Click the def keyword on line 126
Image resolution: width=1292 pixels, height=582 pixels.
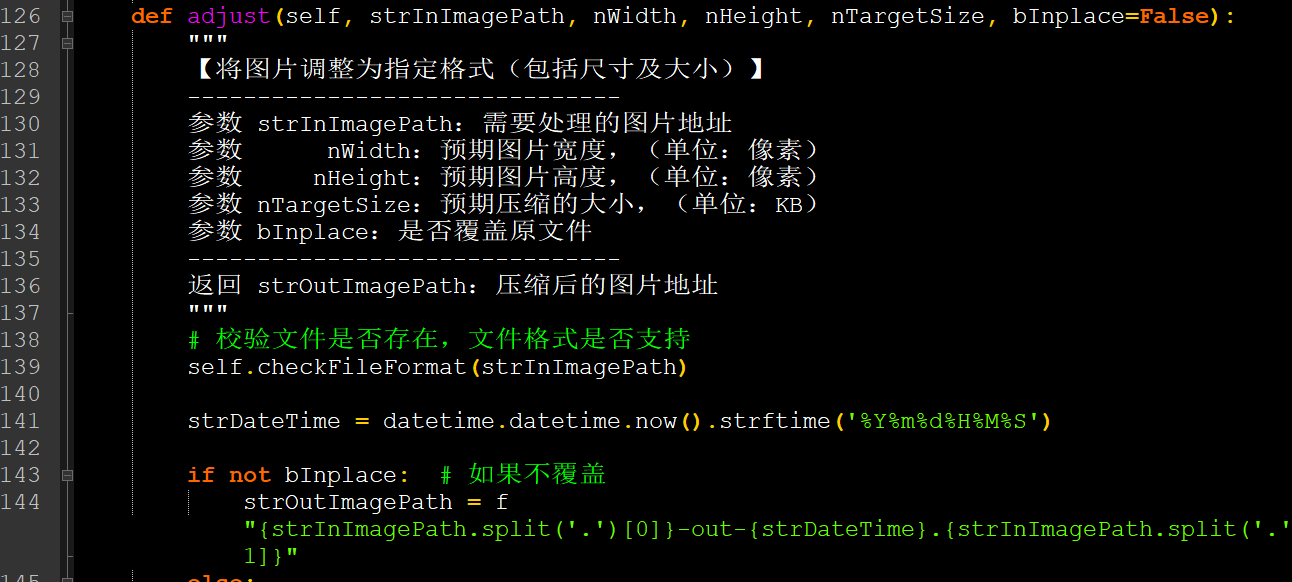pyautogui.click(x=152, y=17)
